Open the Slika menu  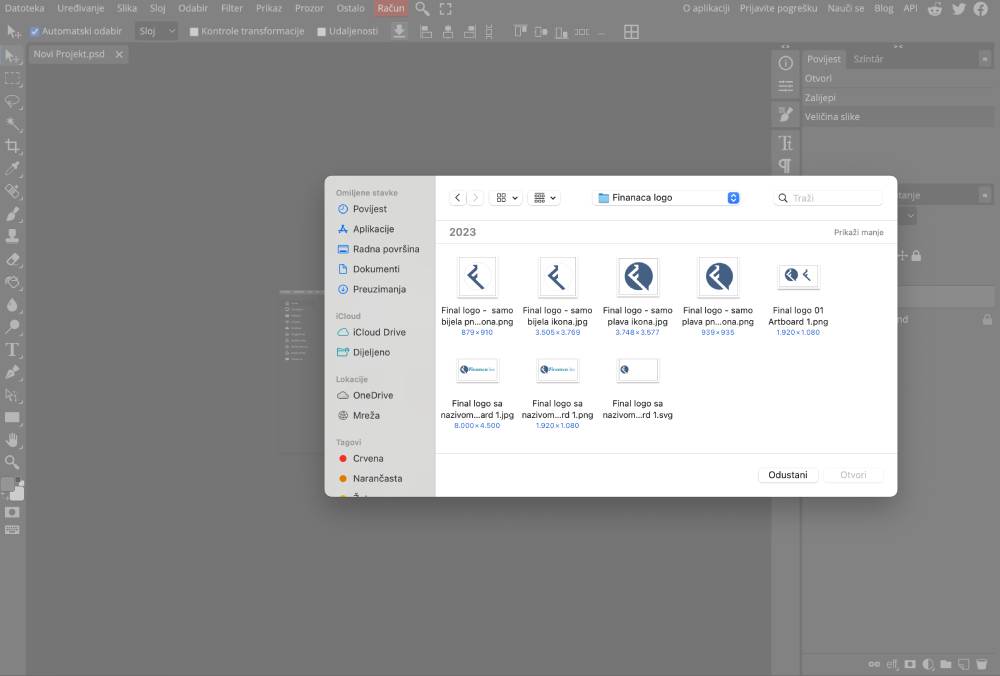(127, 8)
